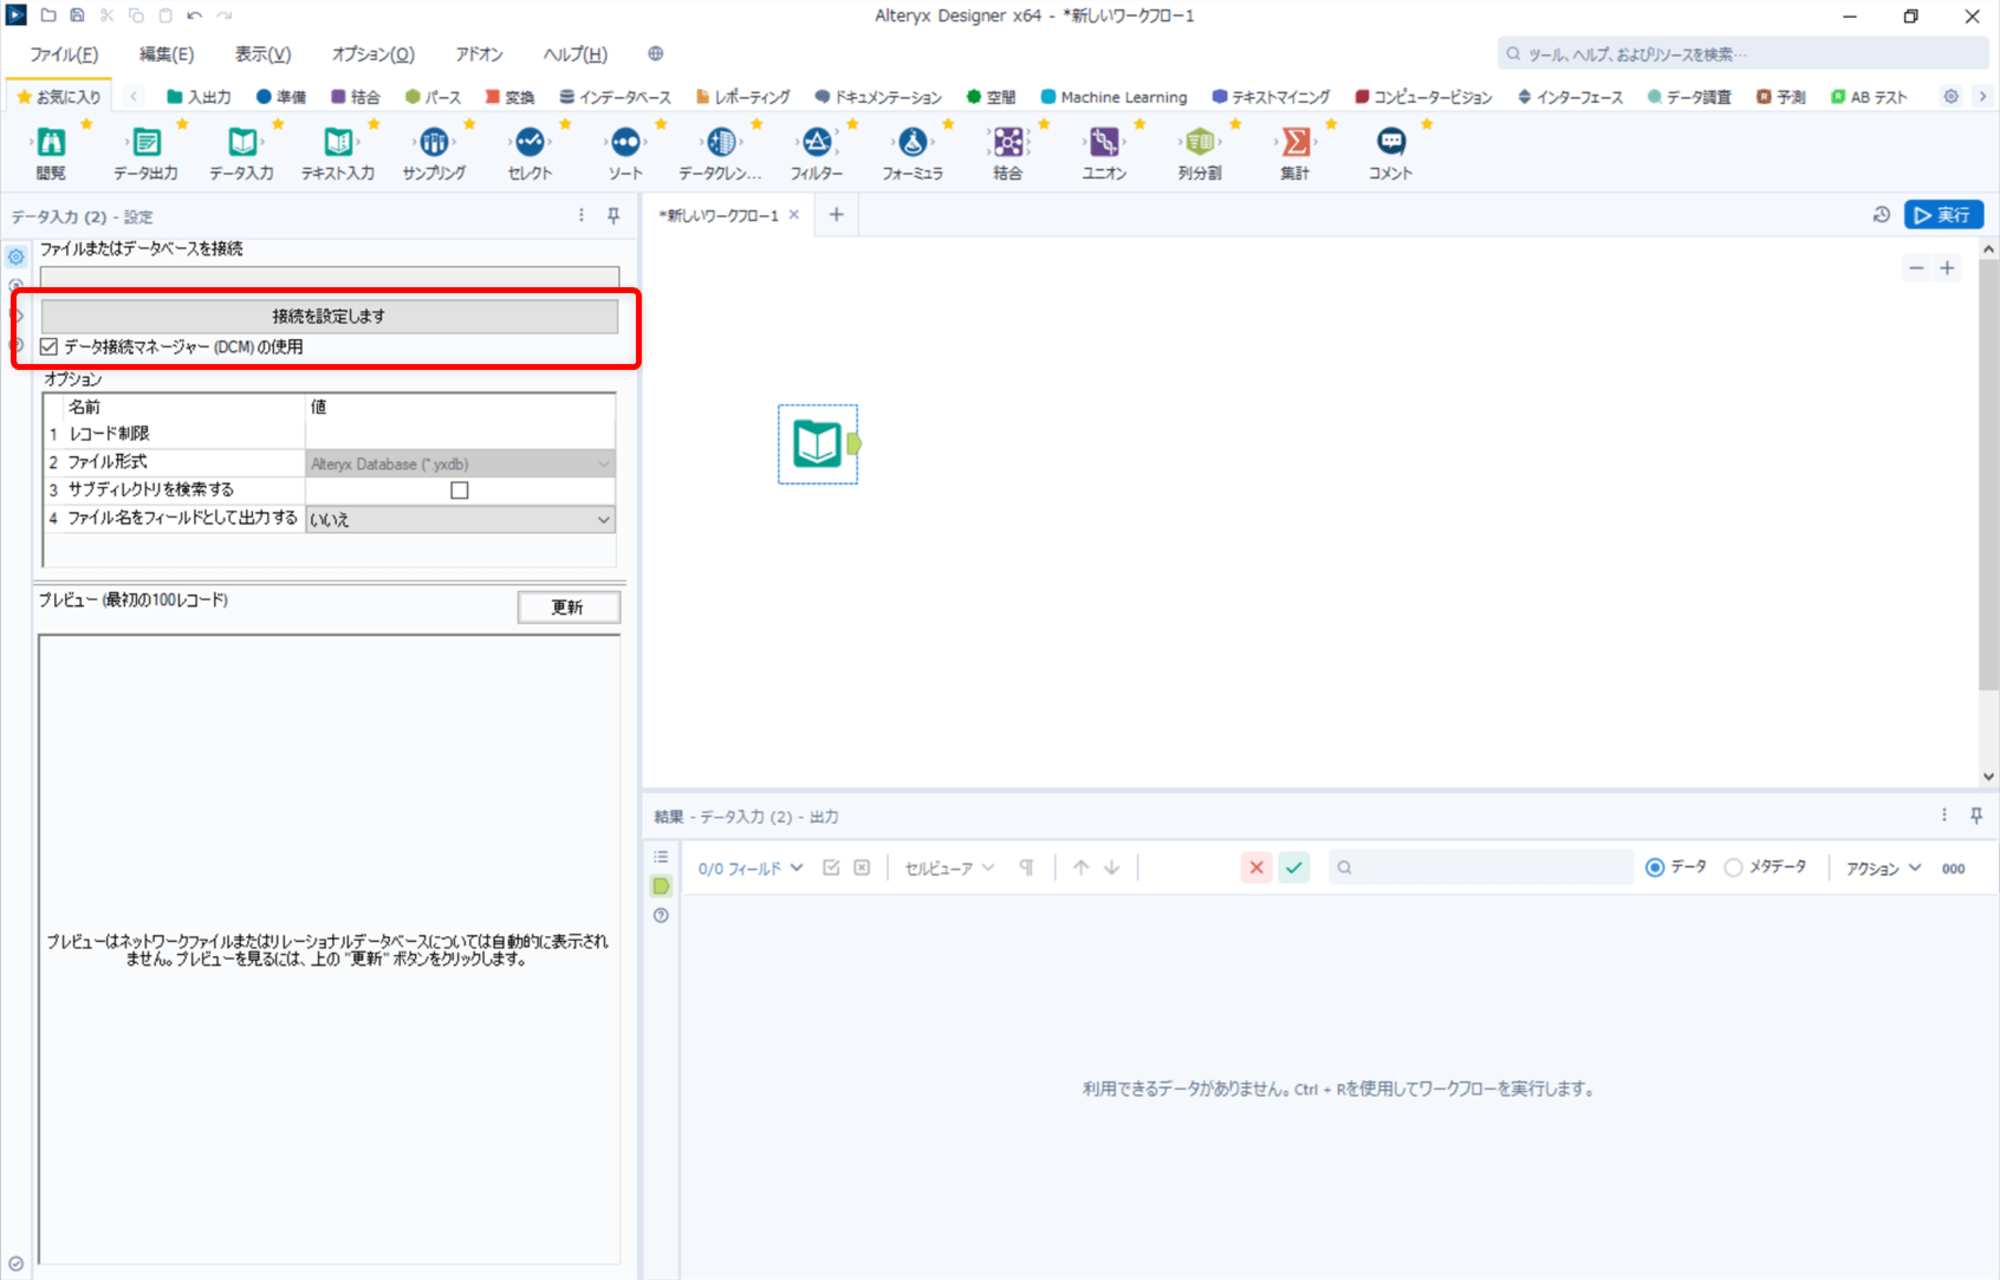Click the レコード制限 value cell
The image size is (2000, 1280).
click(x=460, y=434)
